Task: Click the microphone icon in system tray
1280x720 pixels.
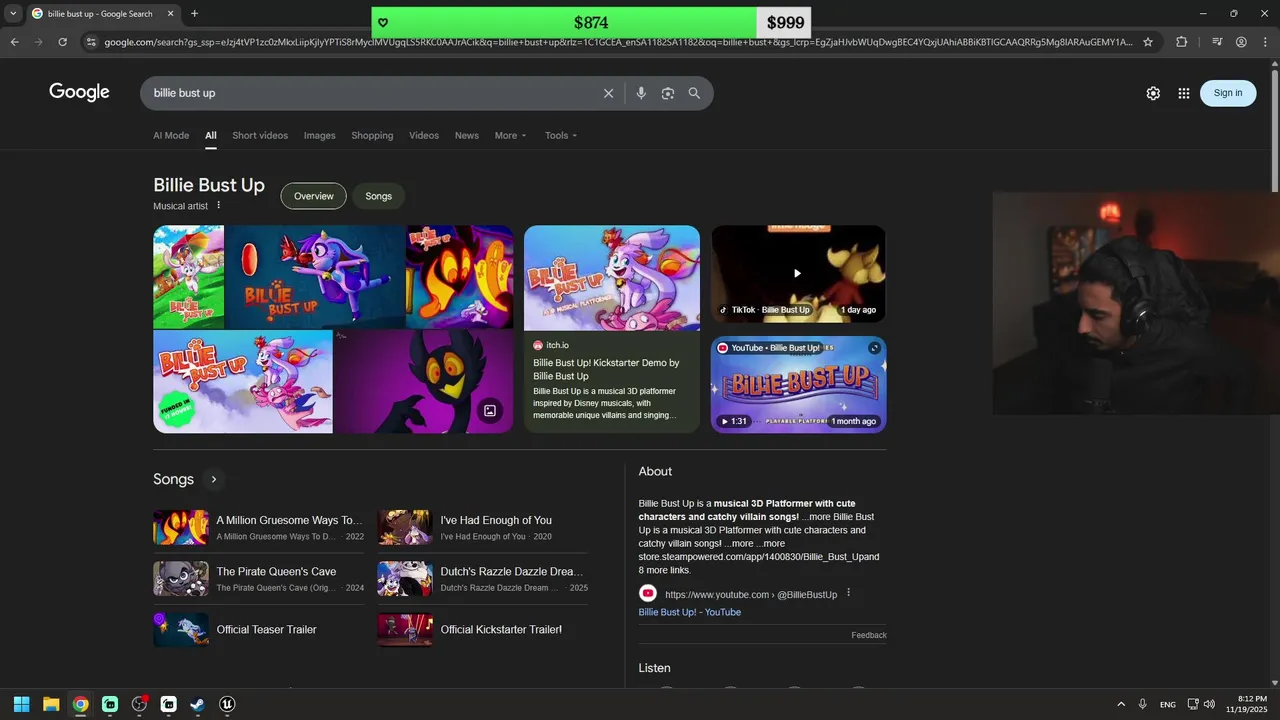Action: click(x=1142, y=704)
